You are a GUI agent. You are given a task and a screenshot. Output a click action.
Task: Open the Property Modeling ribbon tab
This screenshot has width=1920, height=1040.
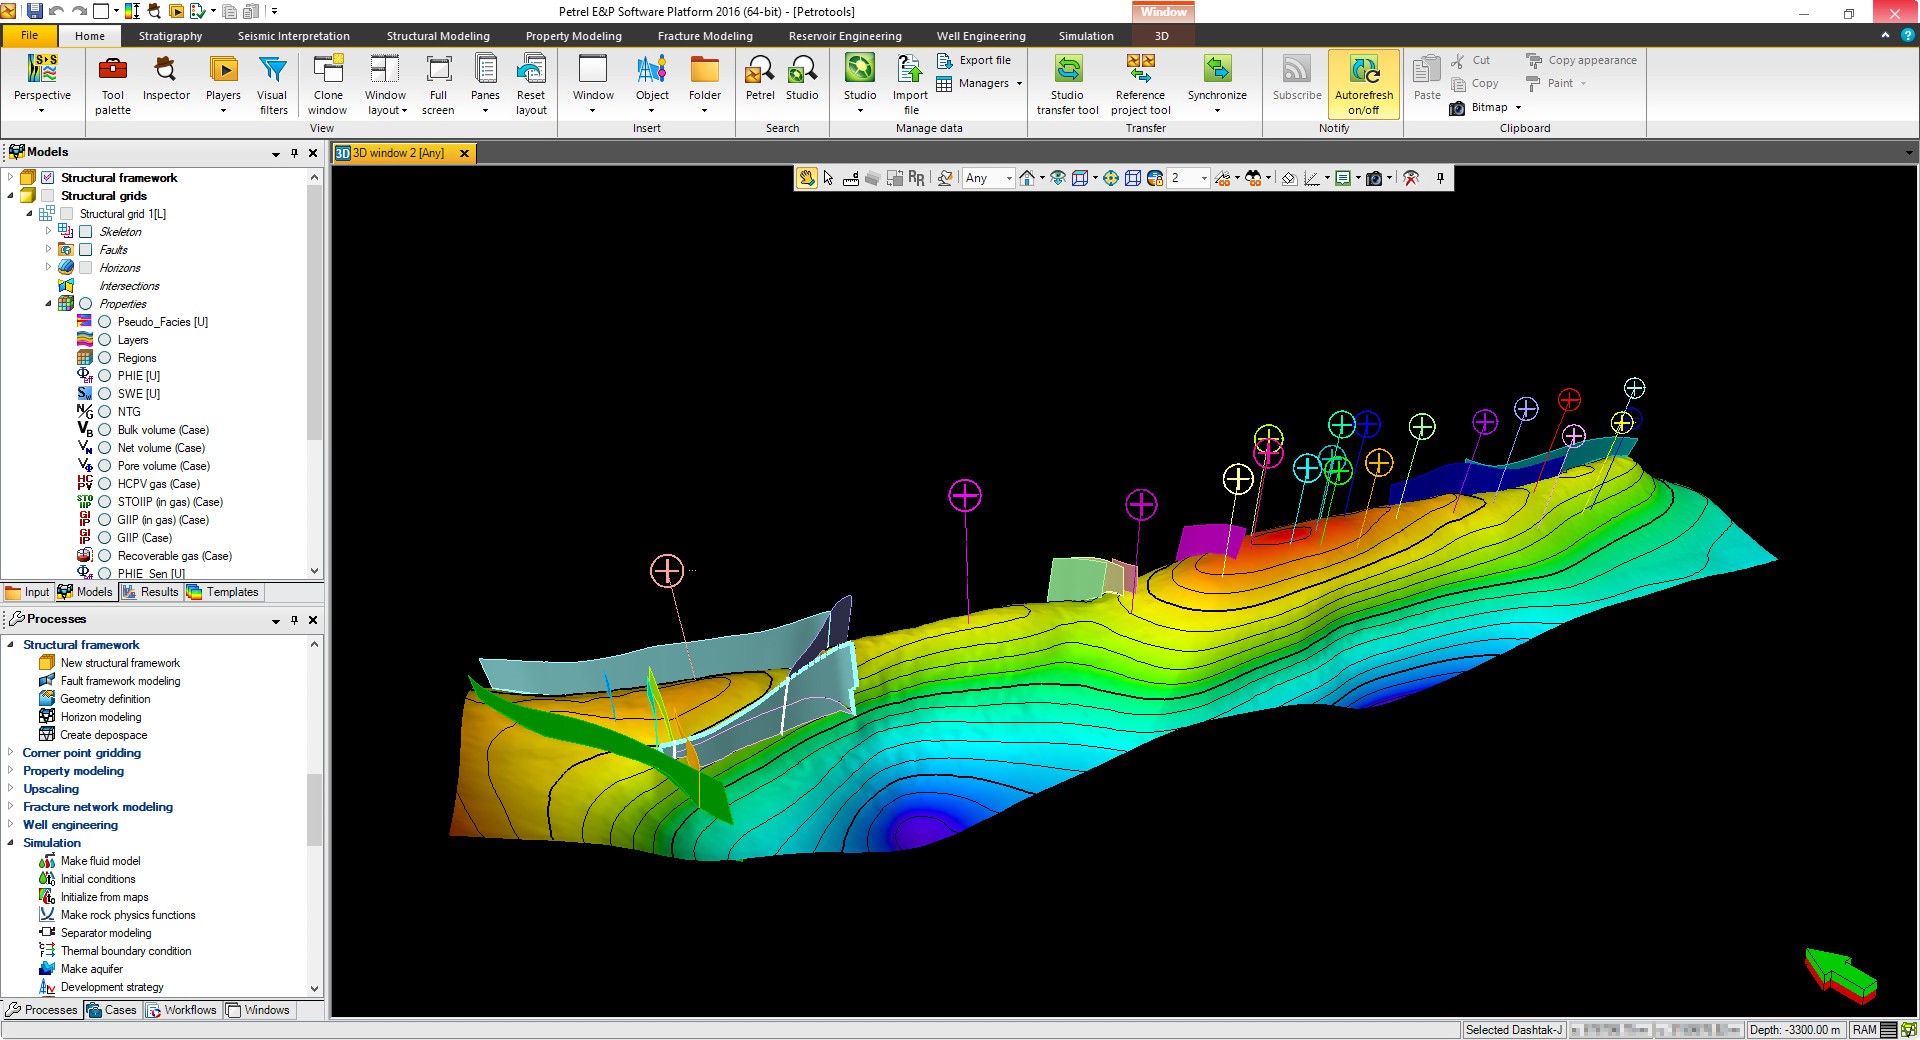(x=573, y=36)
